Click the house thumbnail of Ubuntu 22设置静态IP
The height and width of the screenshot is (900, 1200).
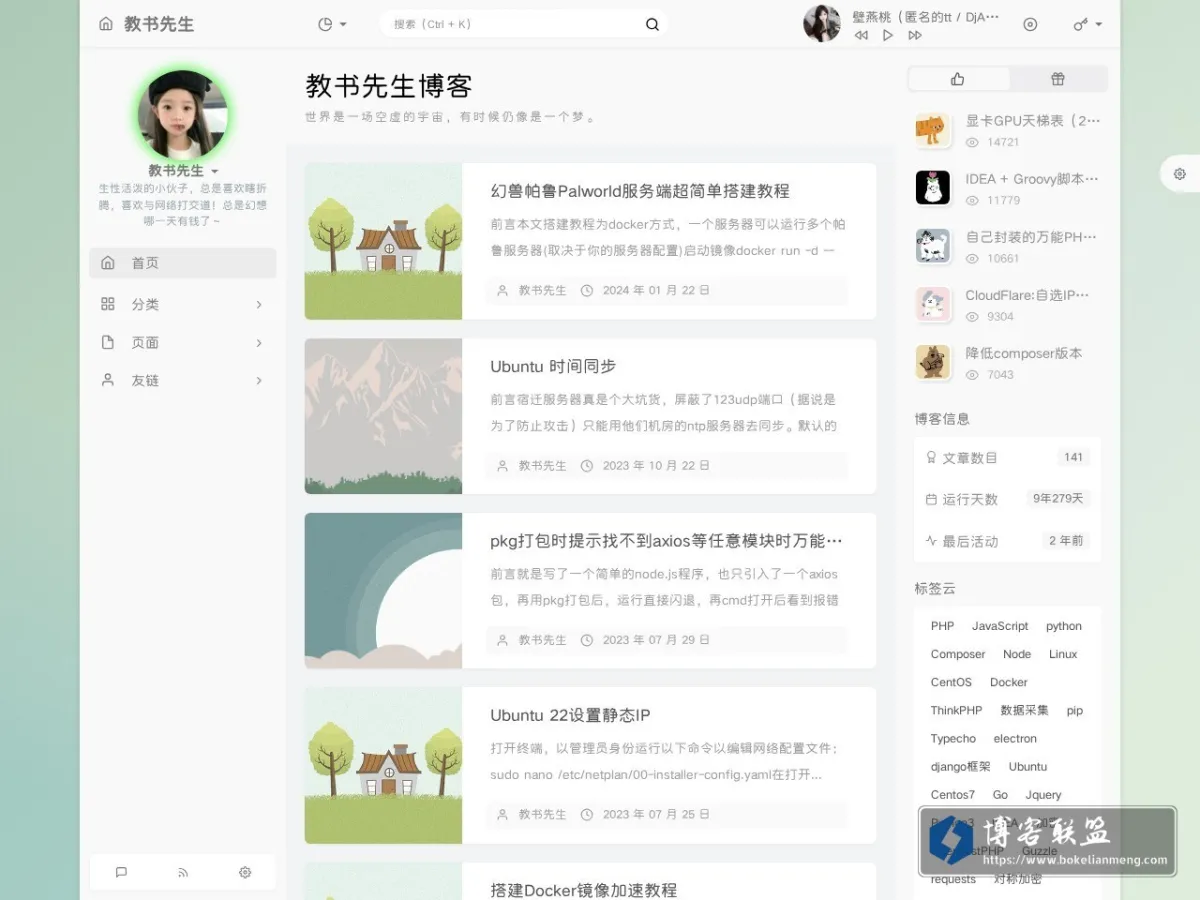coord(383,765)
